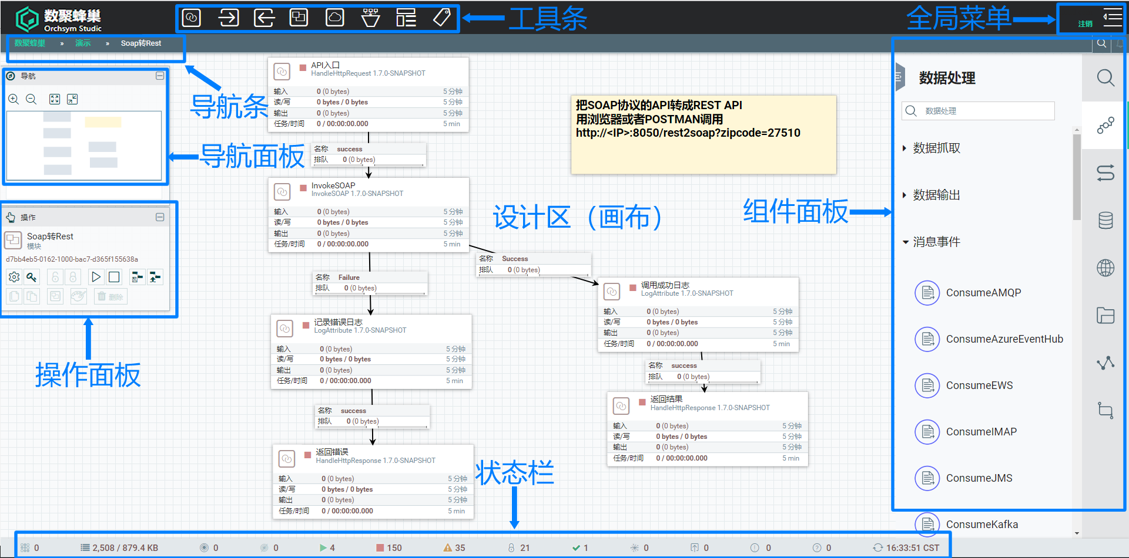Click the label tag toolbar icon
The height and width of the screenshot is (558, 1129).
(441, 18)
